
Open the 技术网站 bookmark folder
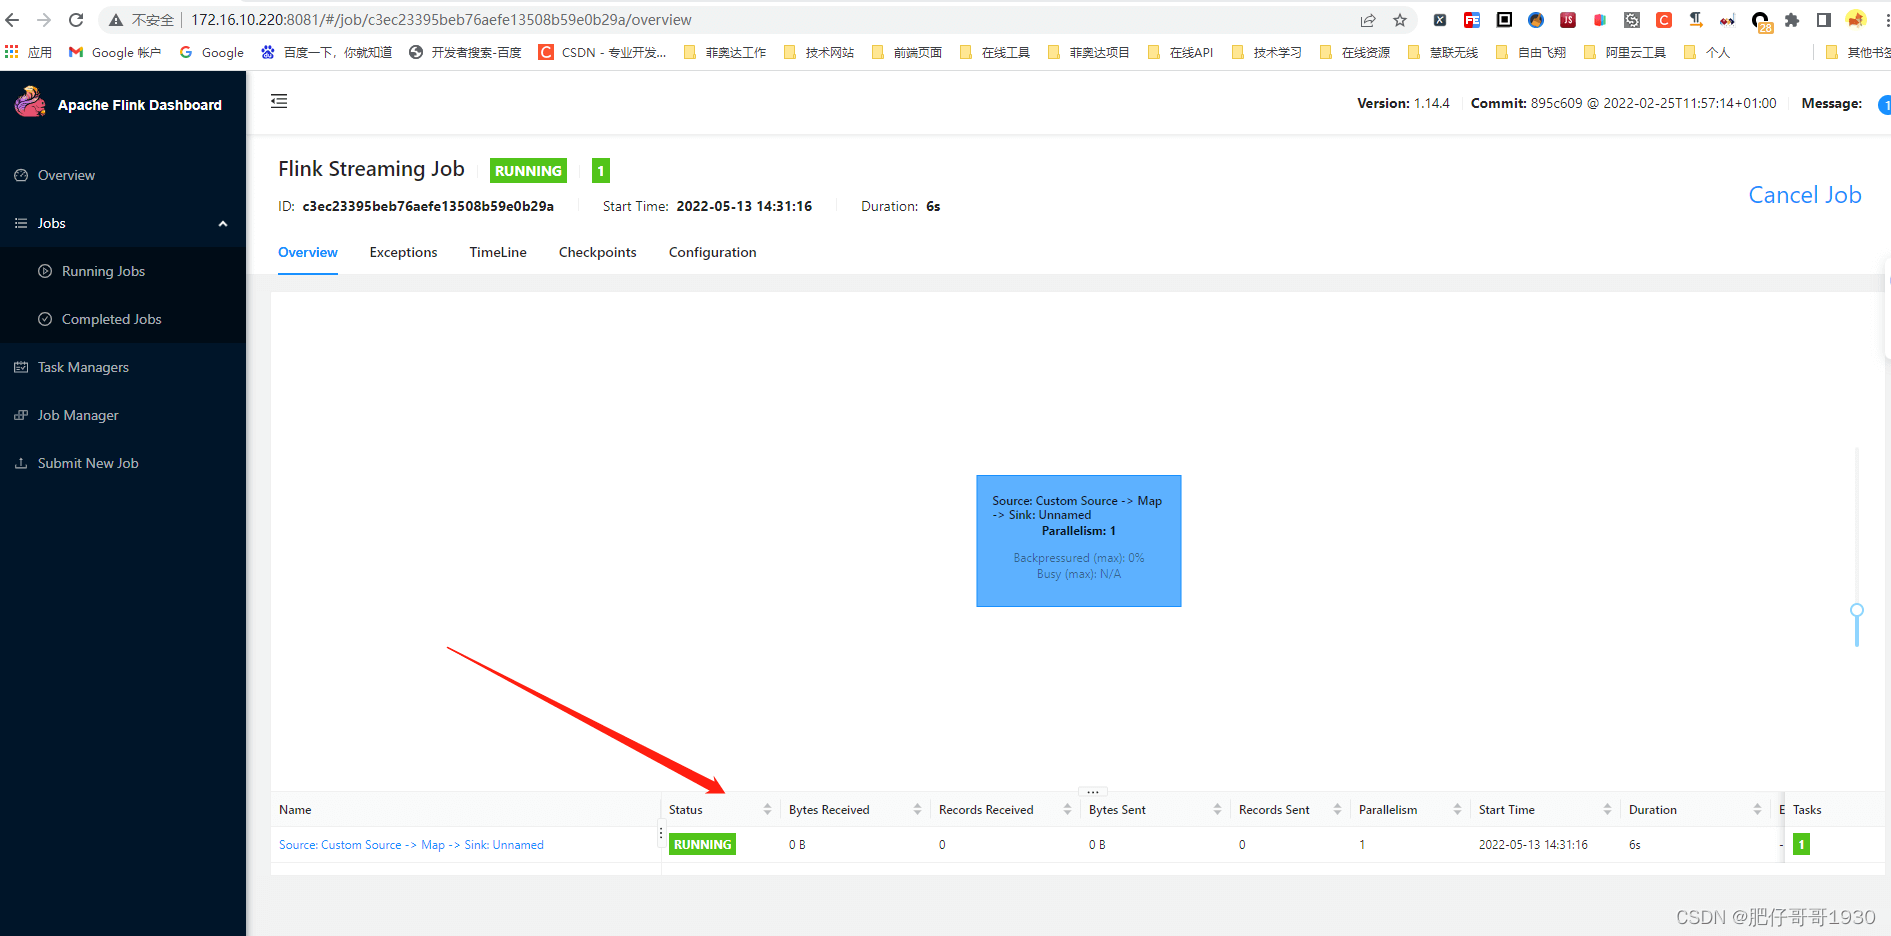pyautogui.click(x=819, y=52)
